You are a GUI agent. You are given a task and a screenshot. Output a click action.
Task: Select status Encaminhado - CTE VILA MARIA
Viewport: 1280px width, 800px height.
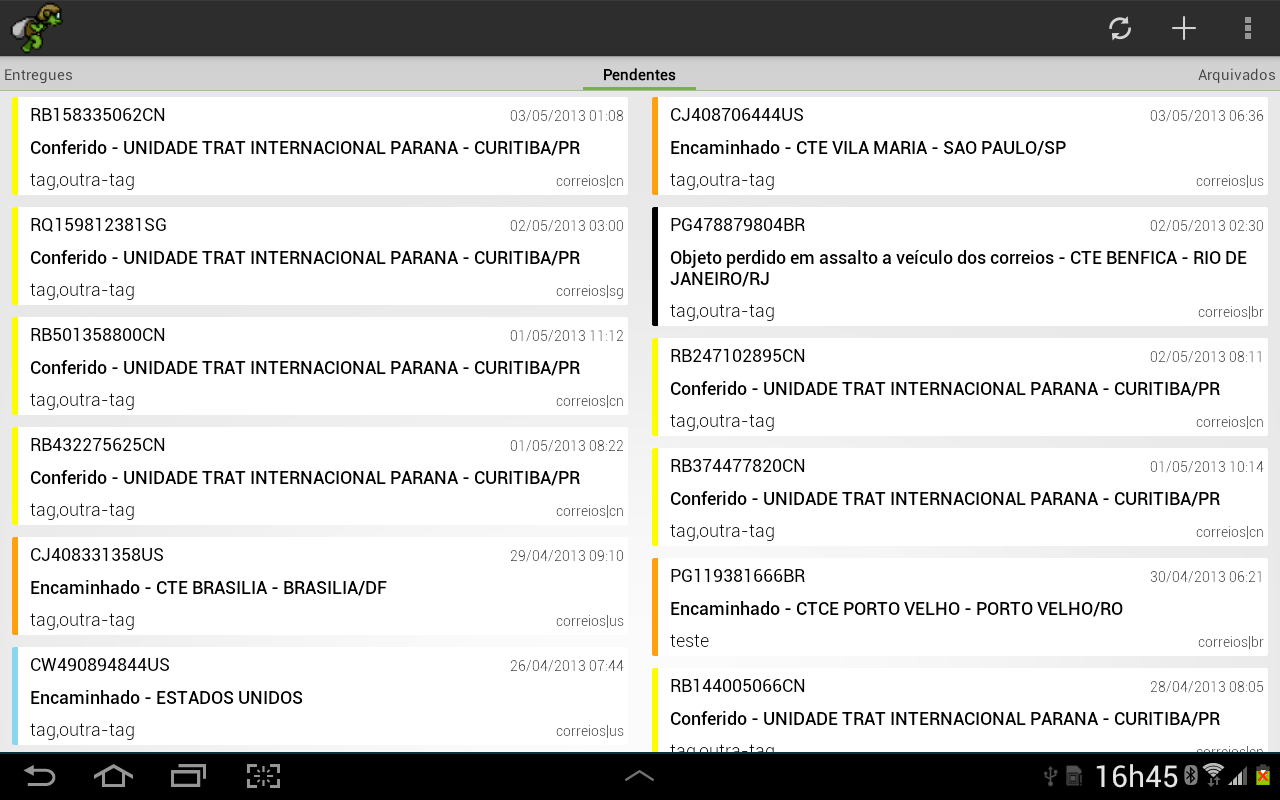[868, 148]
